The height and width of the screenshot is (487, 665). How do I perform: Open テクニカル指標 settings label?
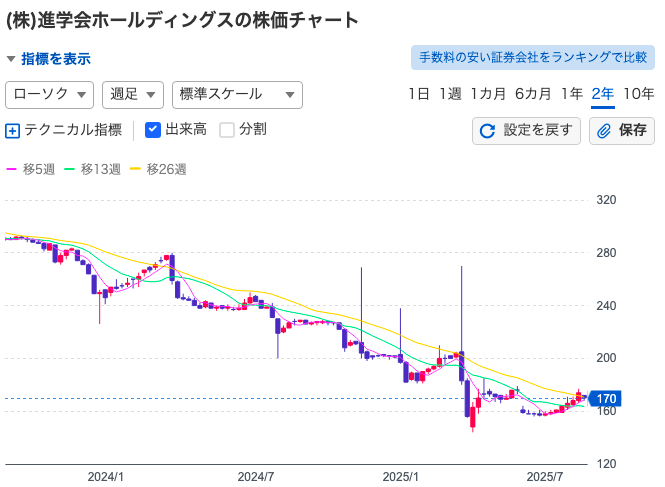click(73, 130)
